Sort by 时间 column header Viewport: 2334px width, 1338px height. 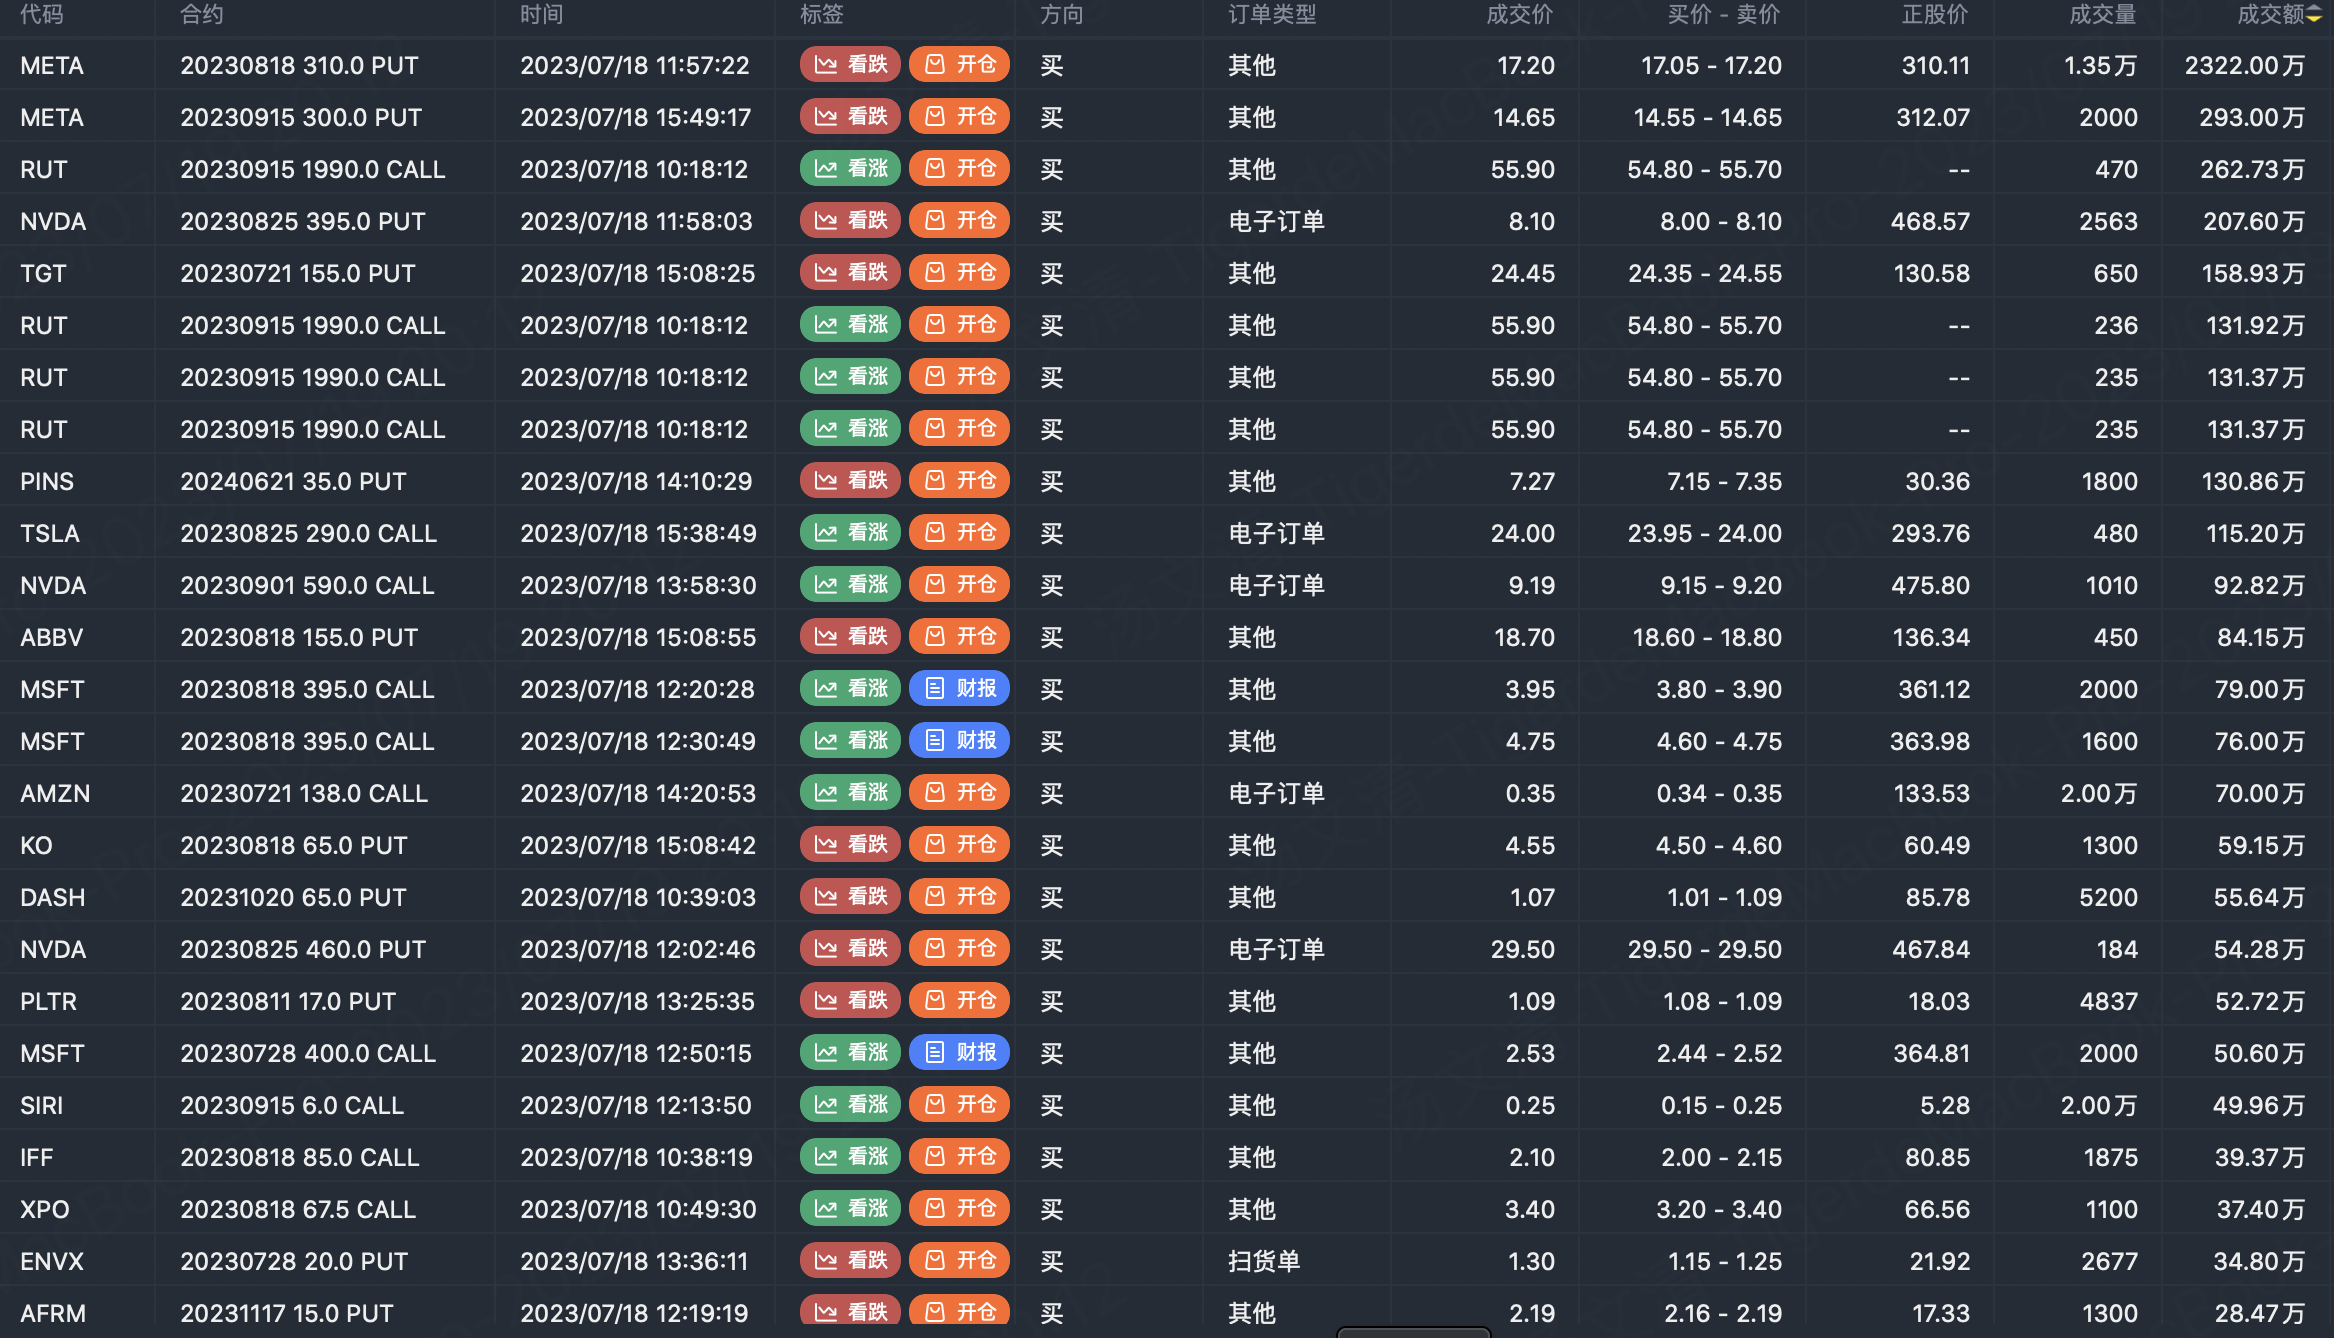(541, 15)
